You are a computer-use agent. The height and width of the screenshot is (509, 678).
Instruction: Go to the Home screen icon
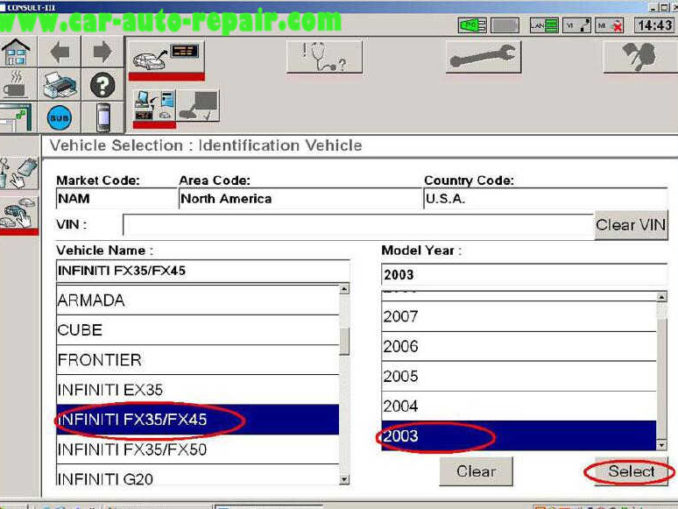pyautogui.click(x=16, y=52)
